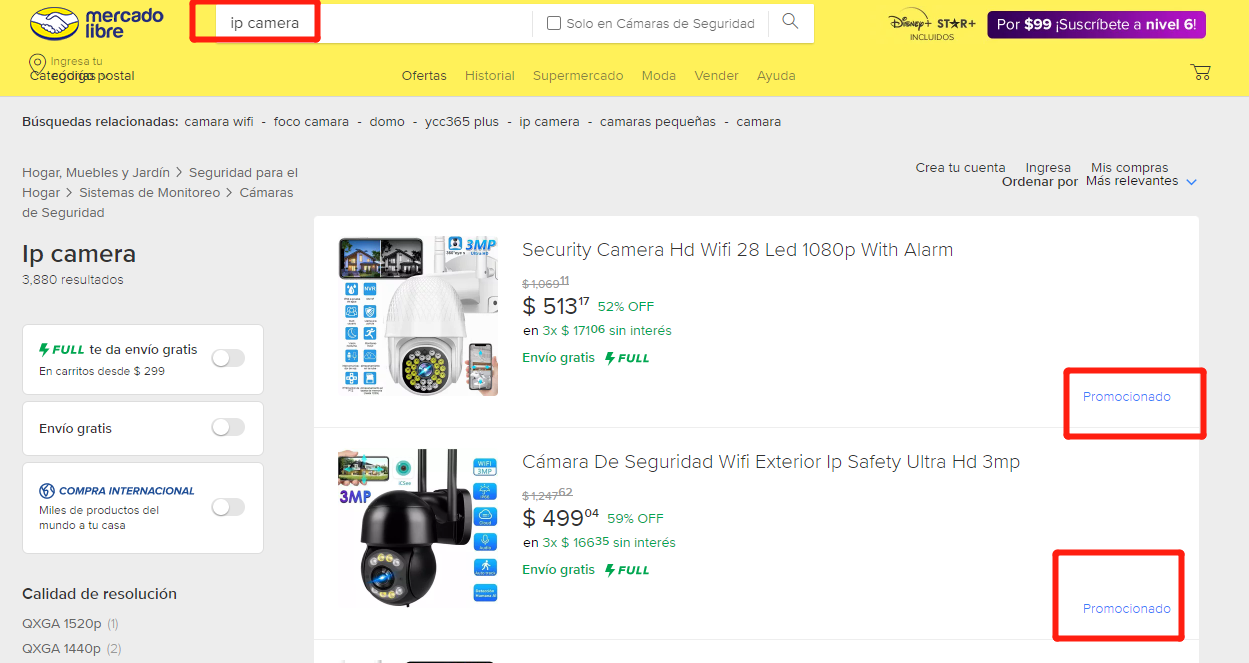Open the white dome camera product thumbnail

point(418,316)
